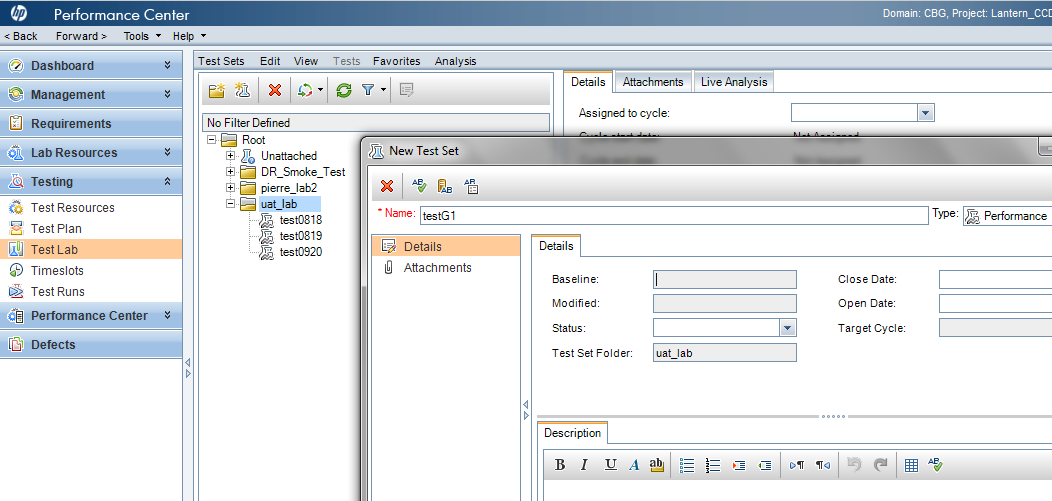
Task: Click the Spelling Options icon in New Test Set toolbar
Action: [x=471, y=186]
